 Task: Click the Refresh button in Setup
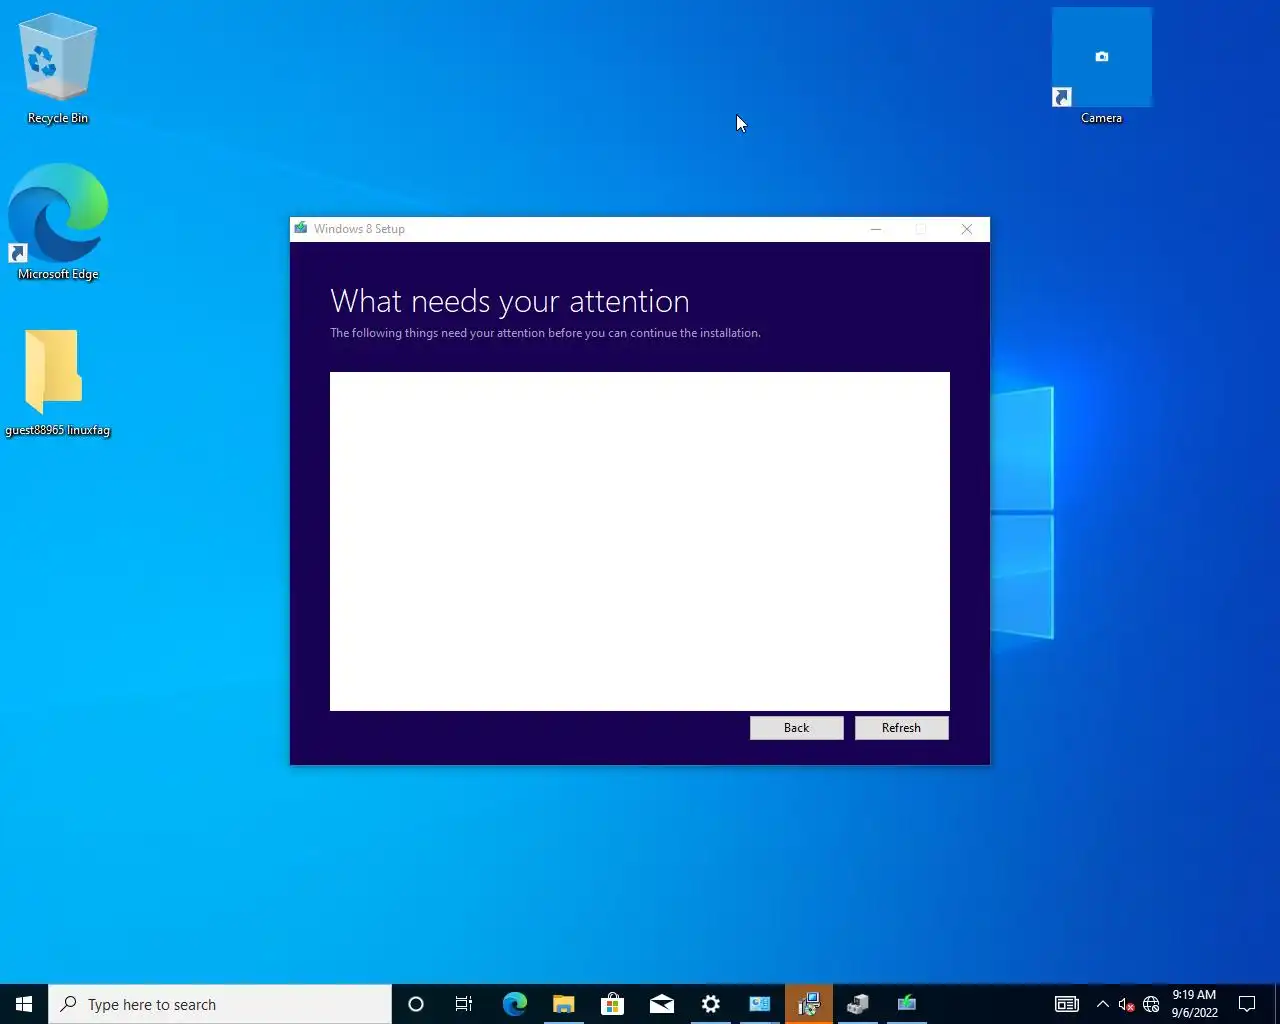[x=901, y=728]
